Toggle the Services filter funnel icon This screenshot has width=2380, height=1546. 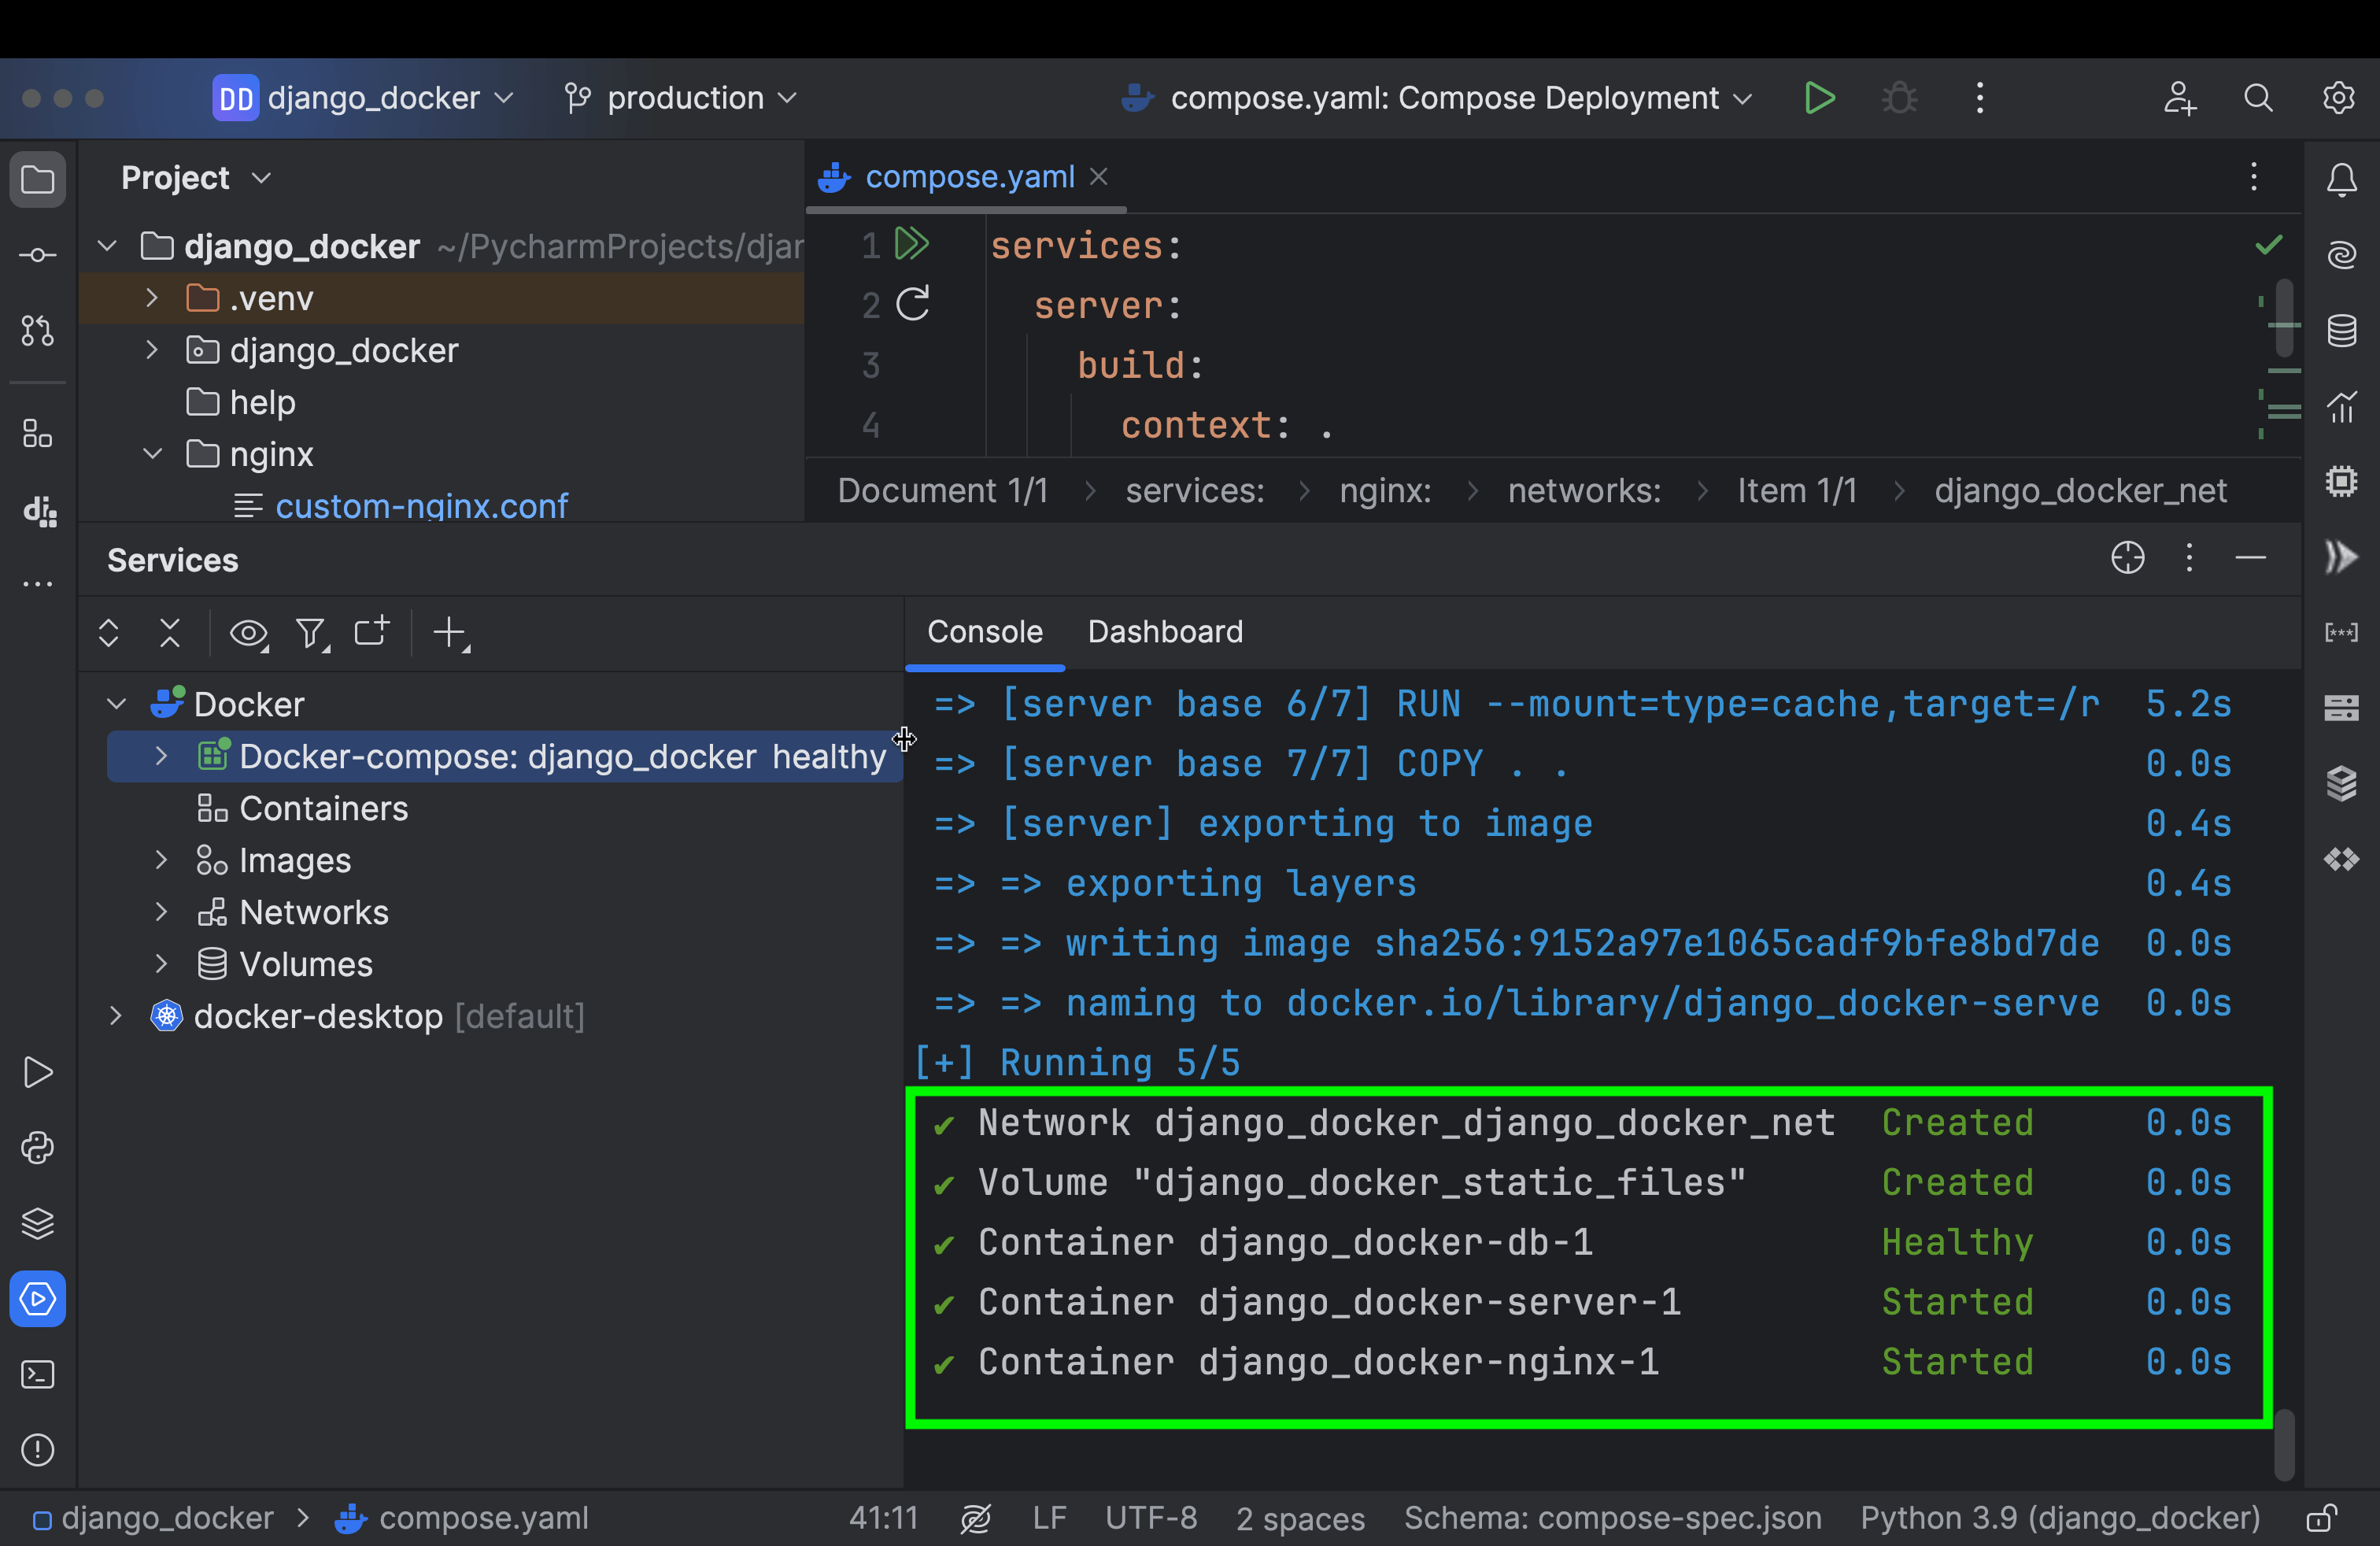click(311, 633)
